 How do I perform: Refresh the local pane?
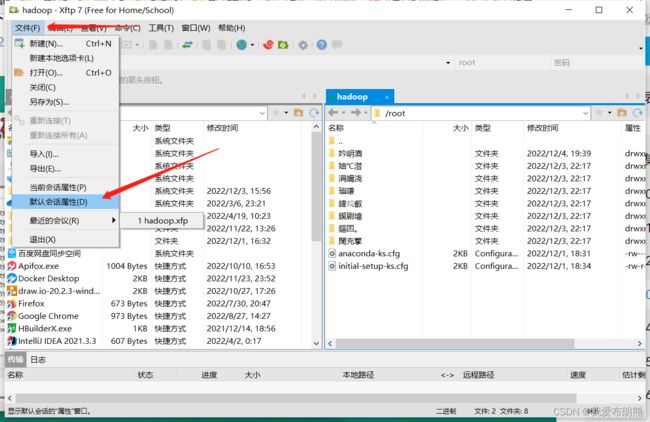(314, 113)
